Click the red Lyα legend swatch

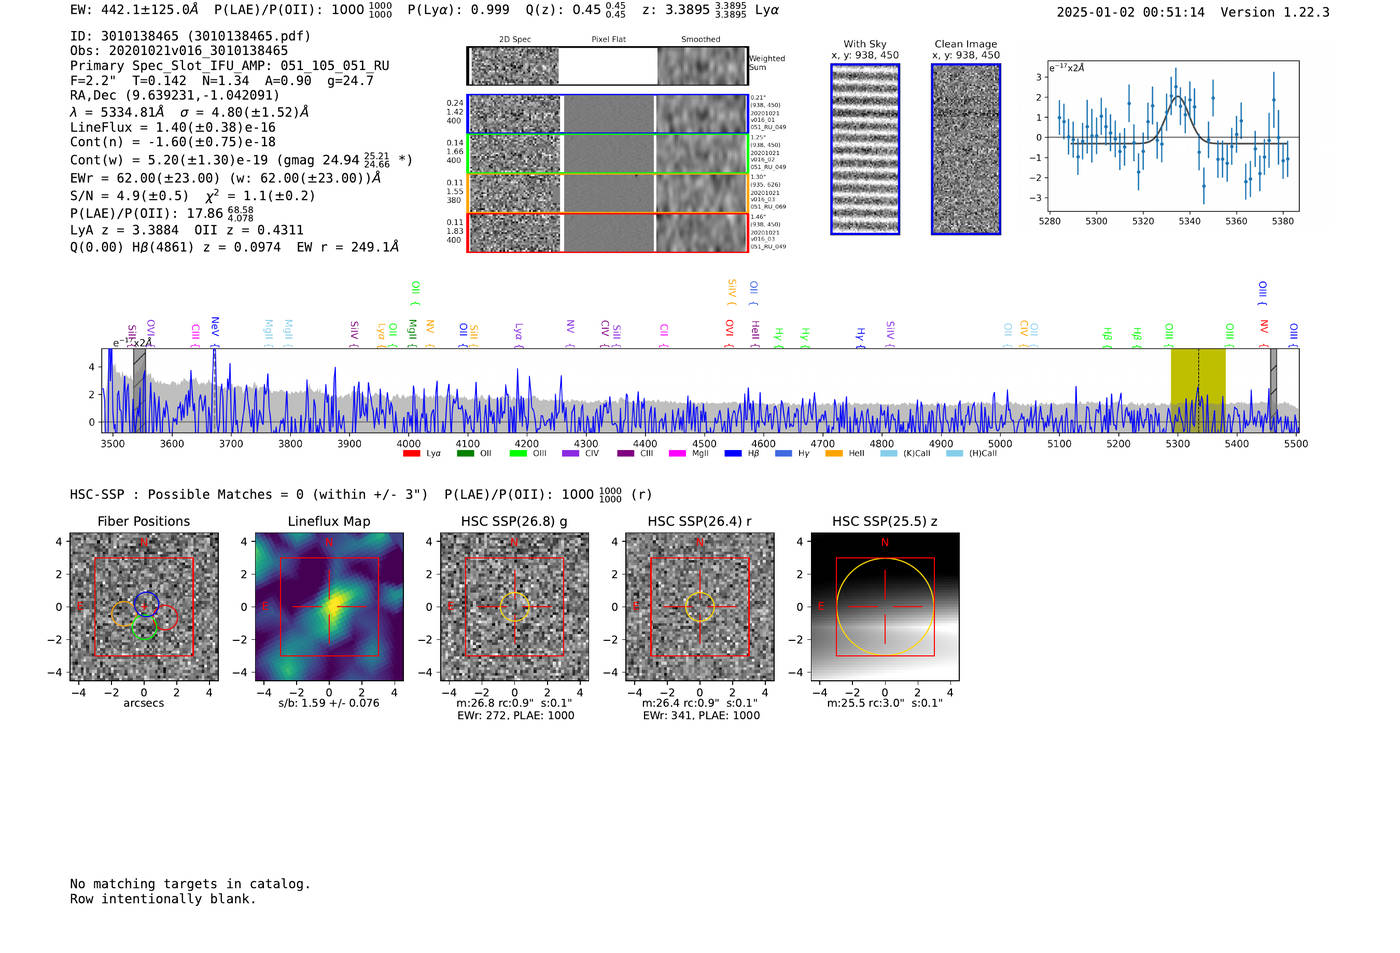pyautogui.click(x=411, y=454)
